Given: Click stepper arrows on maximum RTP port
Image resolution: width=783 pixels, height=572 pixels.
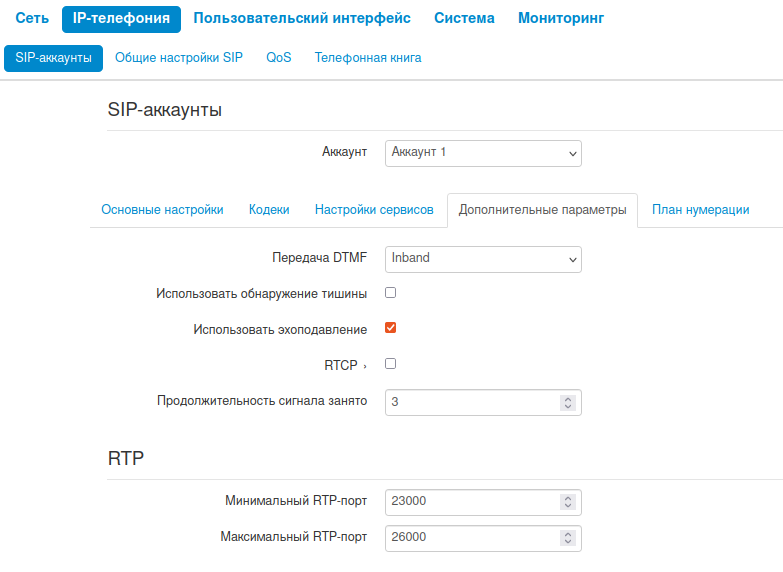Looking at the screenshot, I should pyautogui.click(x=568, y=538).
